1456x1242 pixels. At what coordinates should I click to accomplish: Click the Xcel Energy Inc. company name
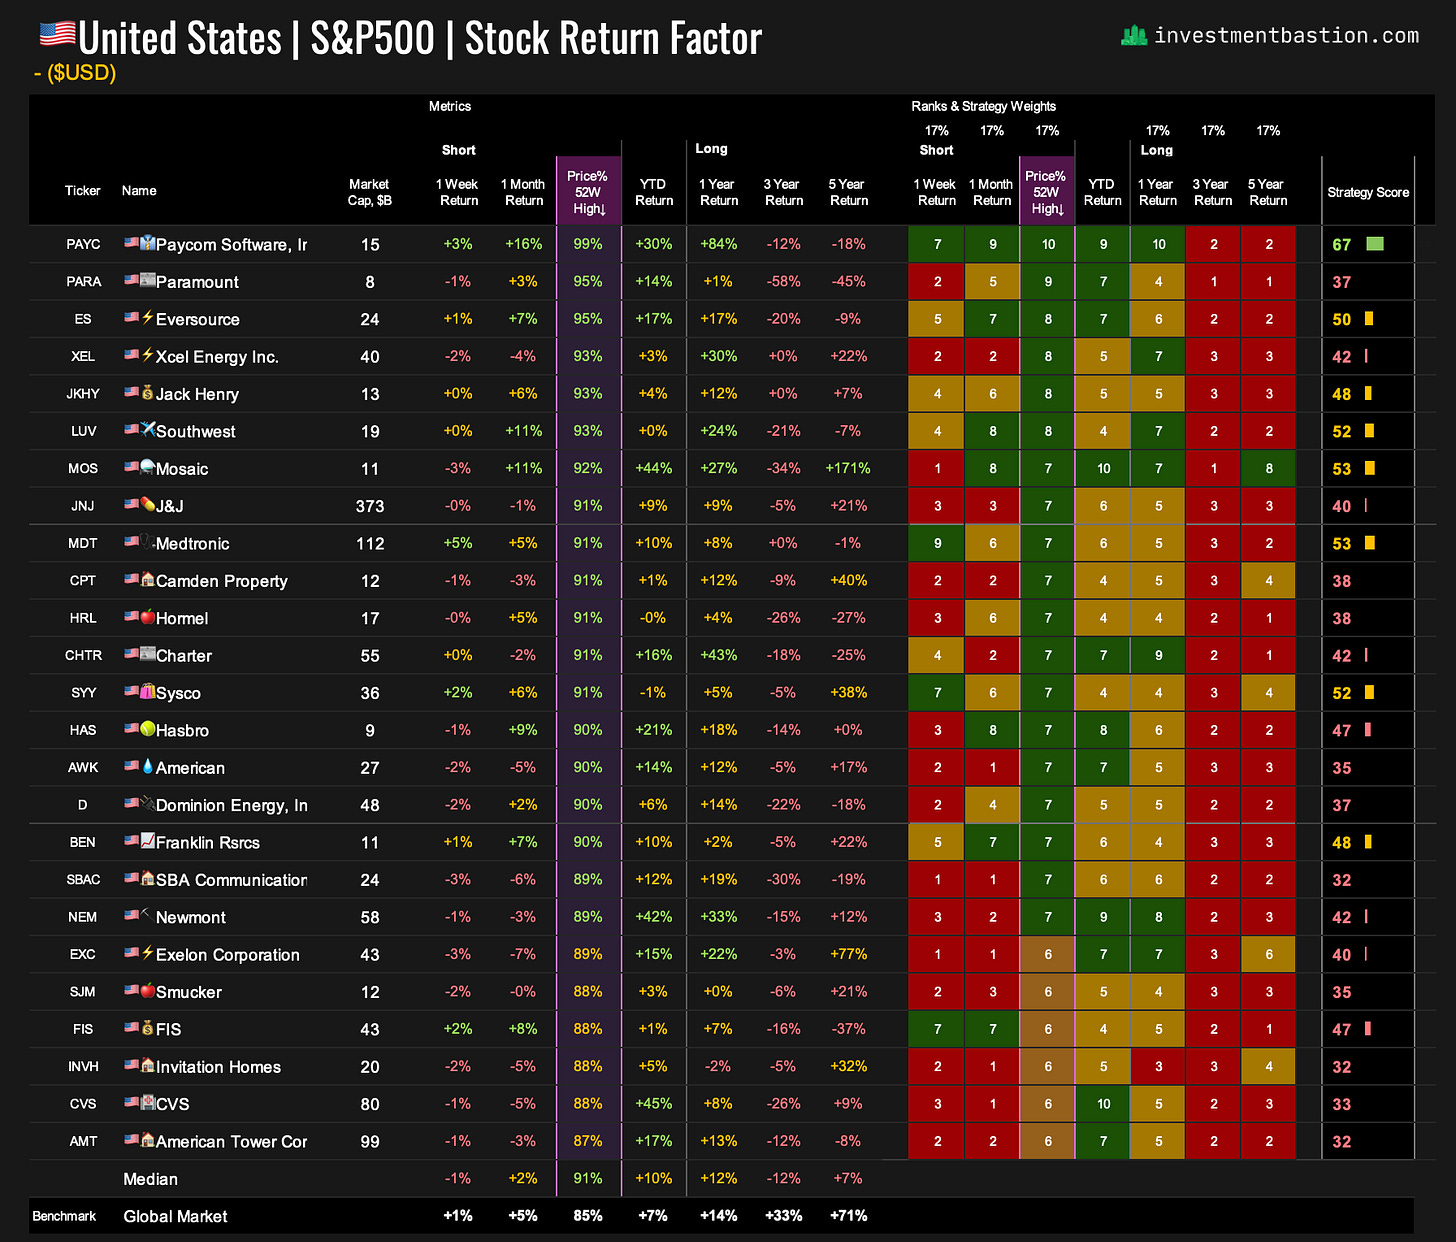(217, 357)
